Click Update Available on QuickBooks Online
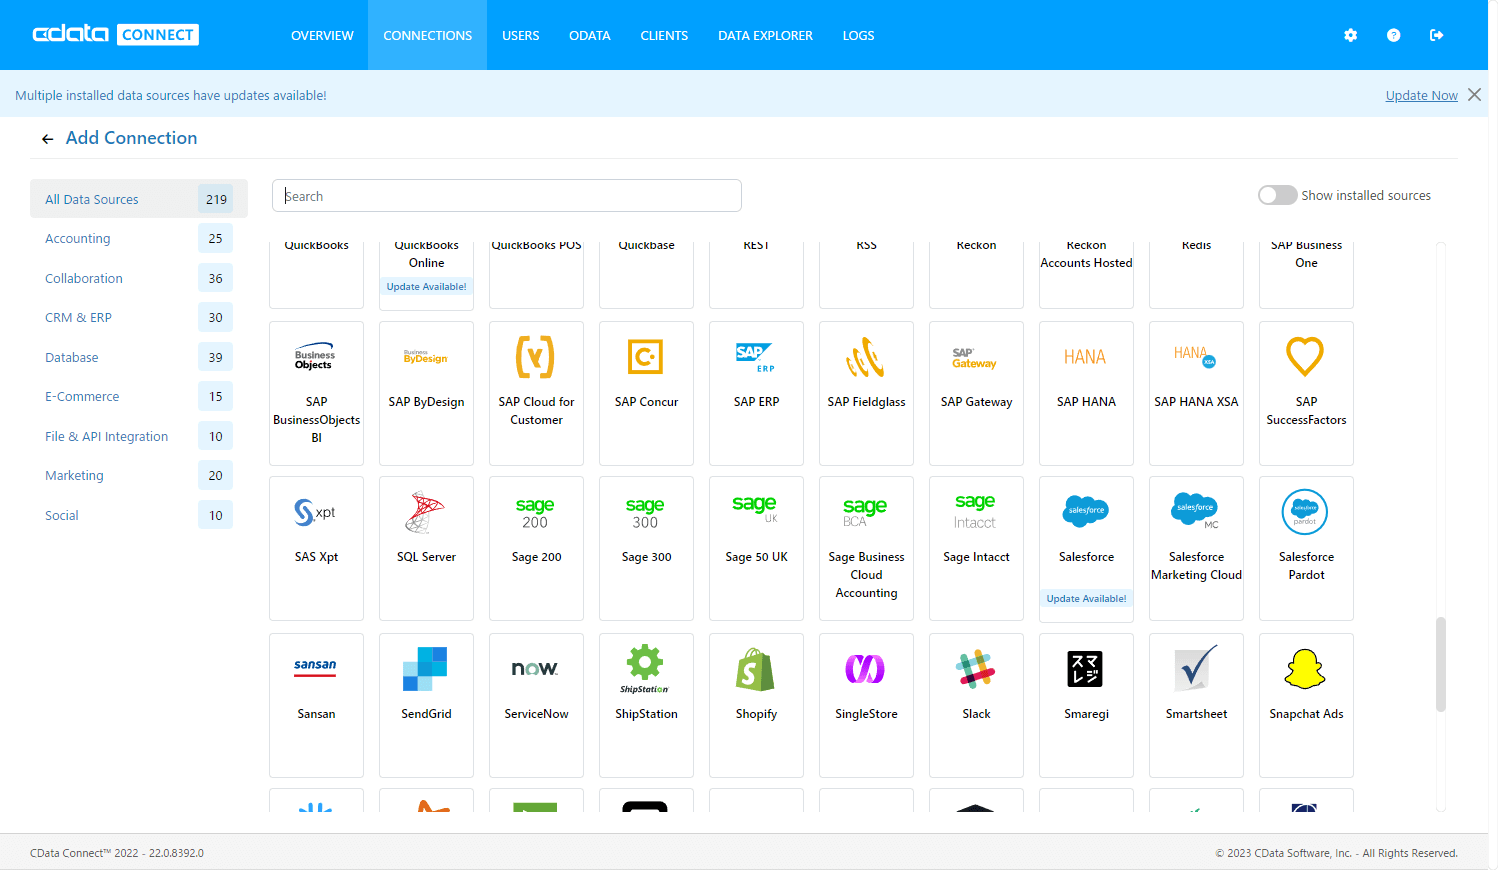The width and height of the screenshot is (1498, 870). [x=426, y=285]
